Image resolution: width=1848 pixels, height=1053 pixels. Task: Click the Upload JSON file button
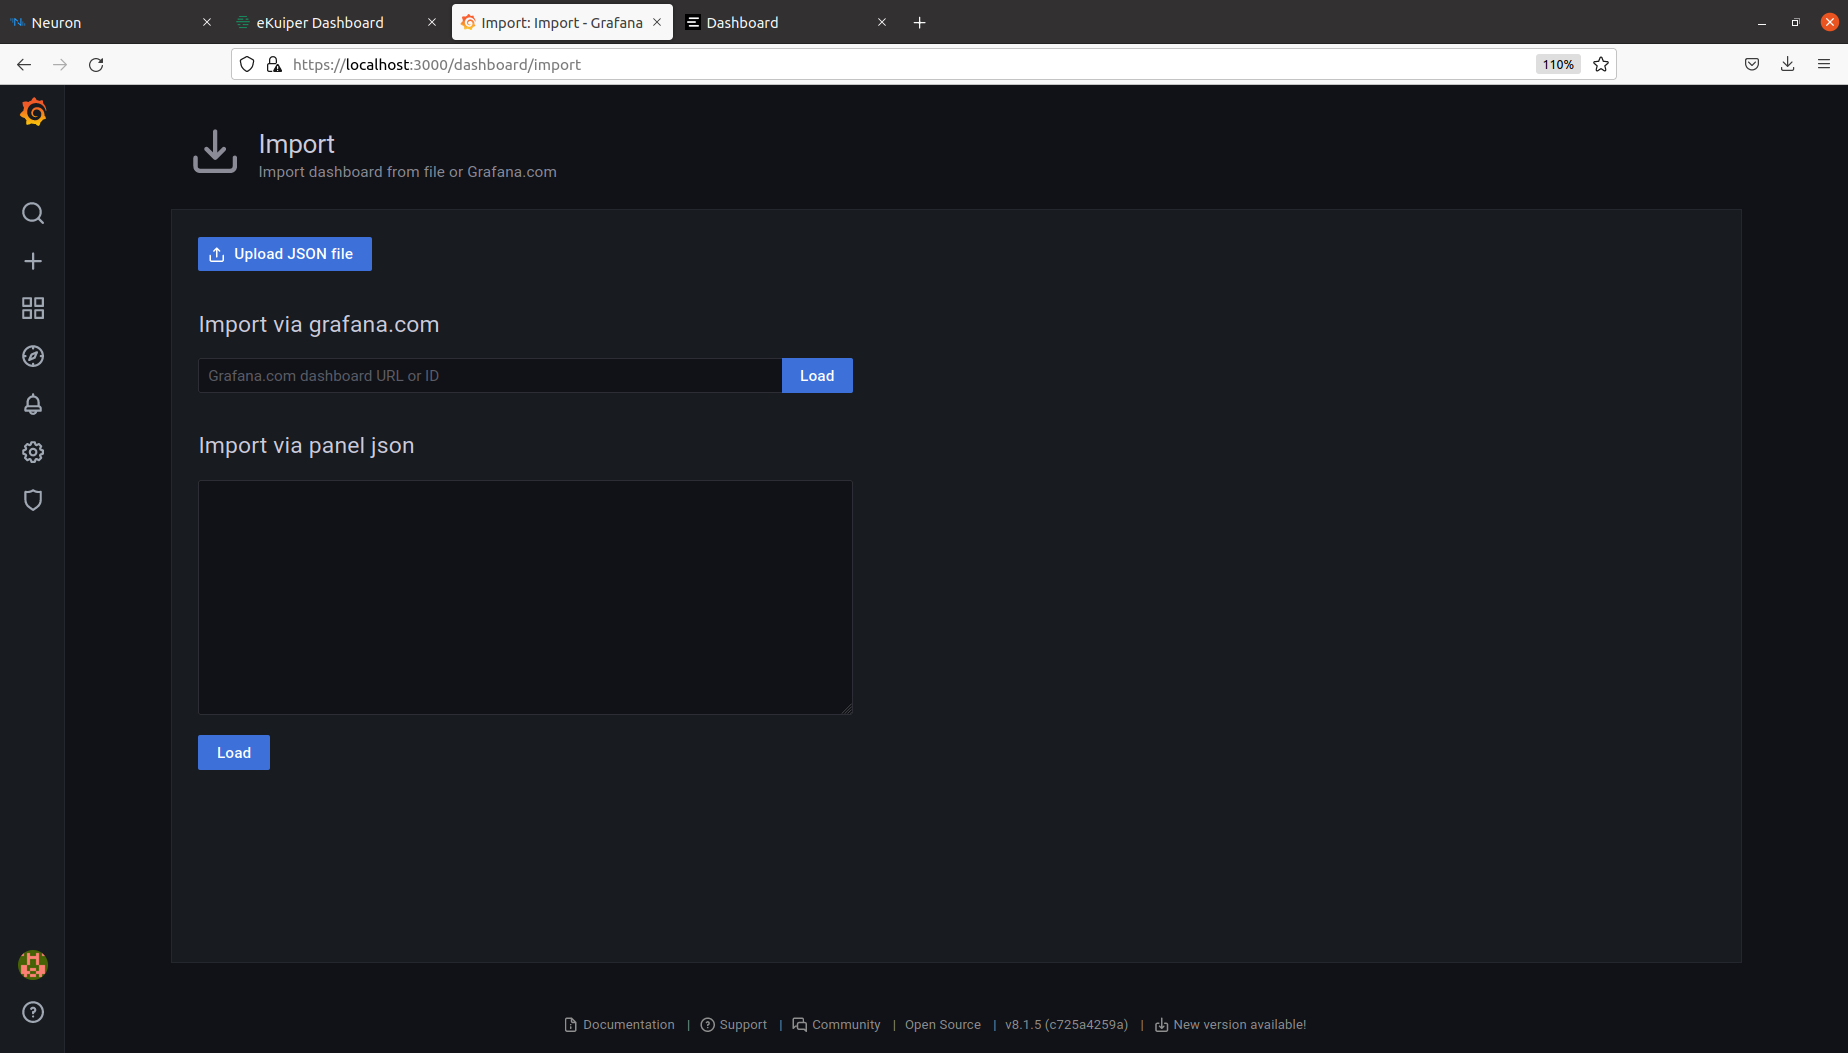pos(285,254)
